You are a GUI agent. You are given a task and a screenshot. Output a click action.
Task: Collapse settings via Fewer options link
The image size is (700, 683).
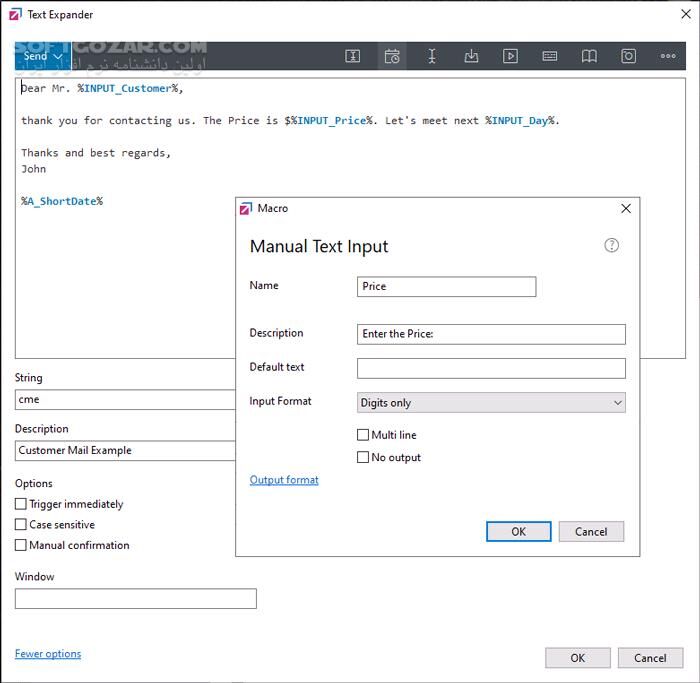click(x=48, y=654)
